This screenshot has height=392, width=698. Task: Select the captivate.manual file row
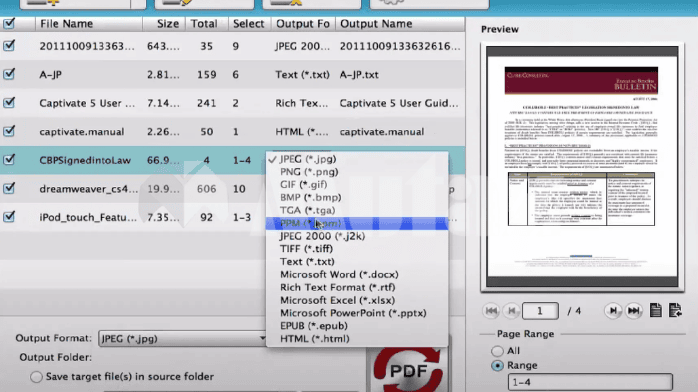coord(232,131)
